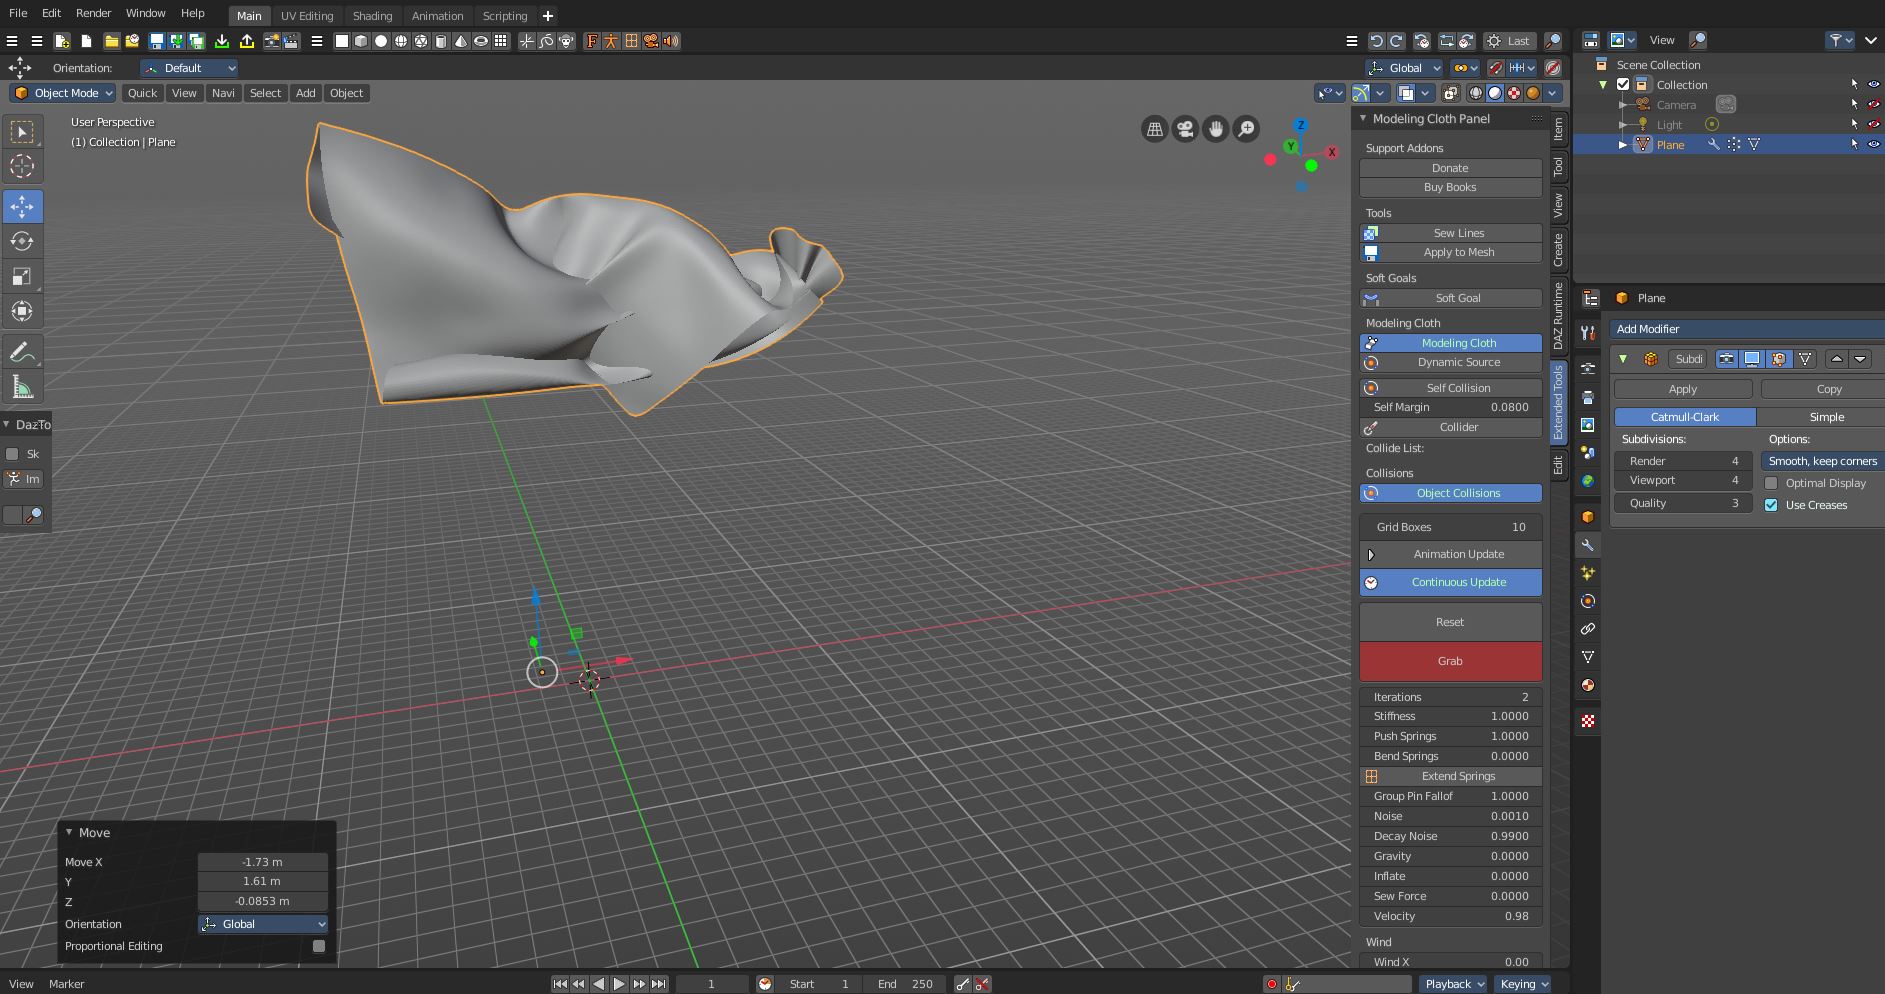Select the Measure tool
Image resolution: width=1885 pixels, height=994 pixels.
pyautogui.click(x=22, y=387)
